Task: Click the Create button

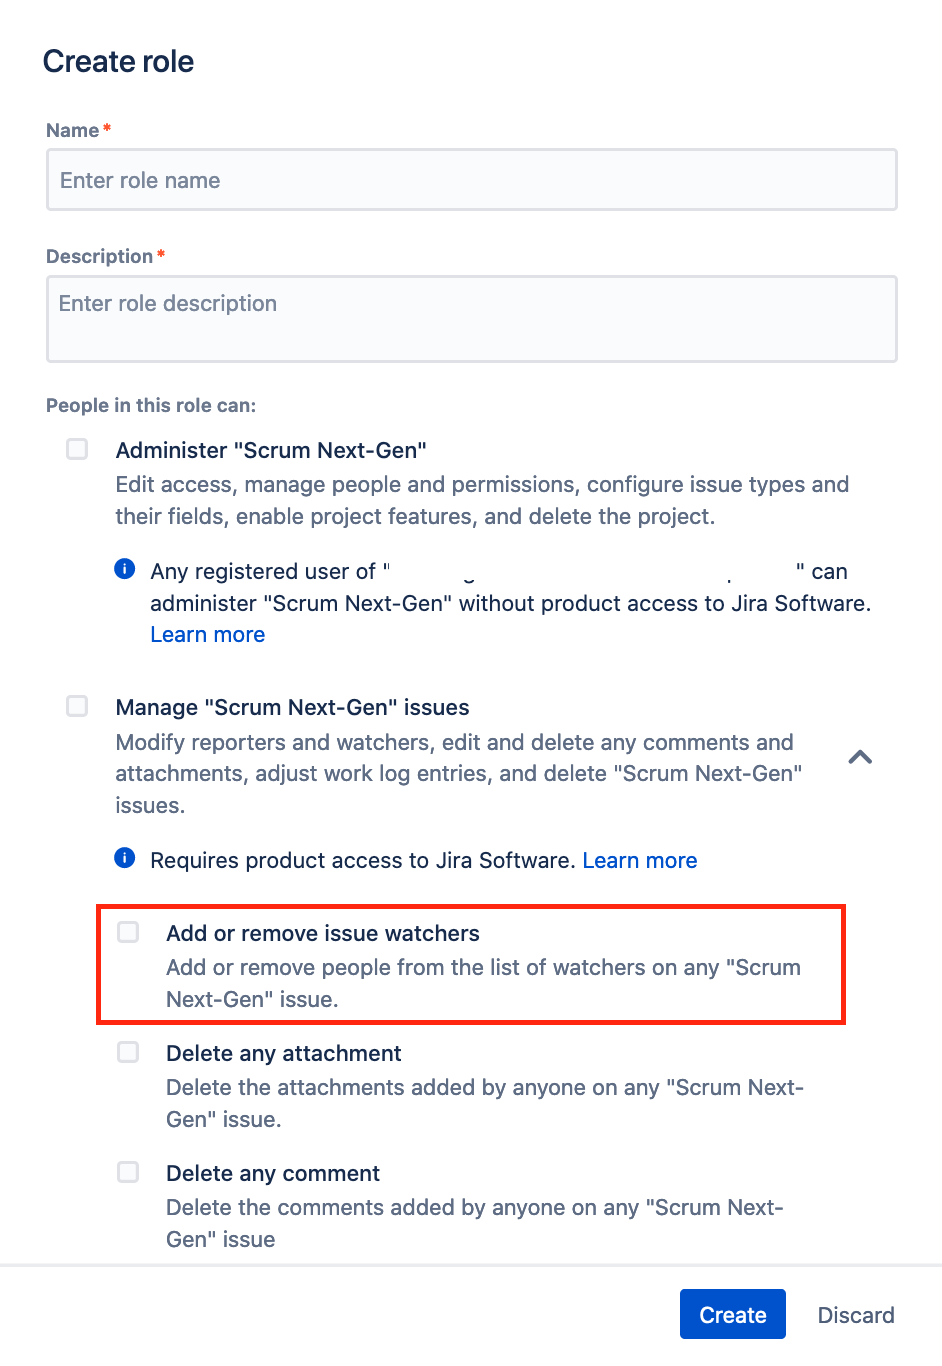Action: (x=733, y=1314)
